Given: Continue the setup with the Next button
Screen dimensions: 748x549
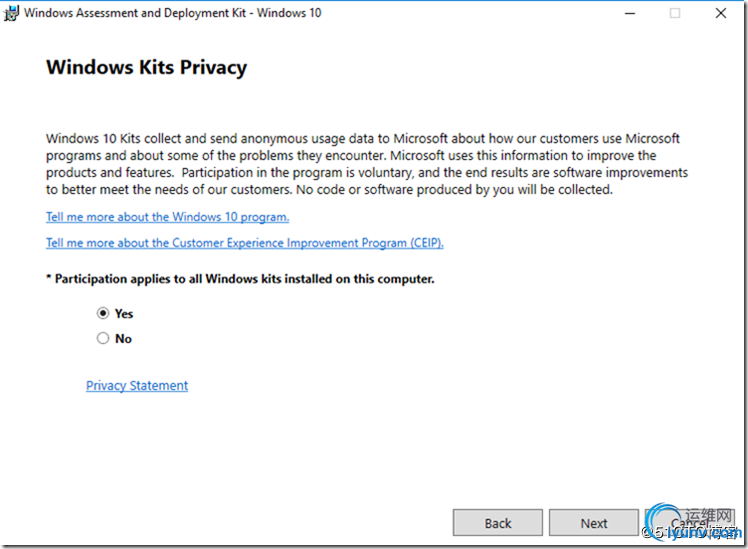Looking at the screenshot, I should (594, 523).
